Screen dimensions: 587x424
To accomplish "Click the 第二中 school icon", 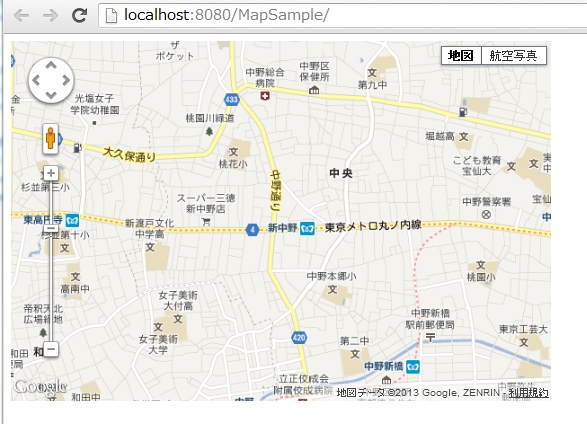I will point(355,354).
